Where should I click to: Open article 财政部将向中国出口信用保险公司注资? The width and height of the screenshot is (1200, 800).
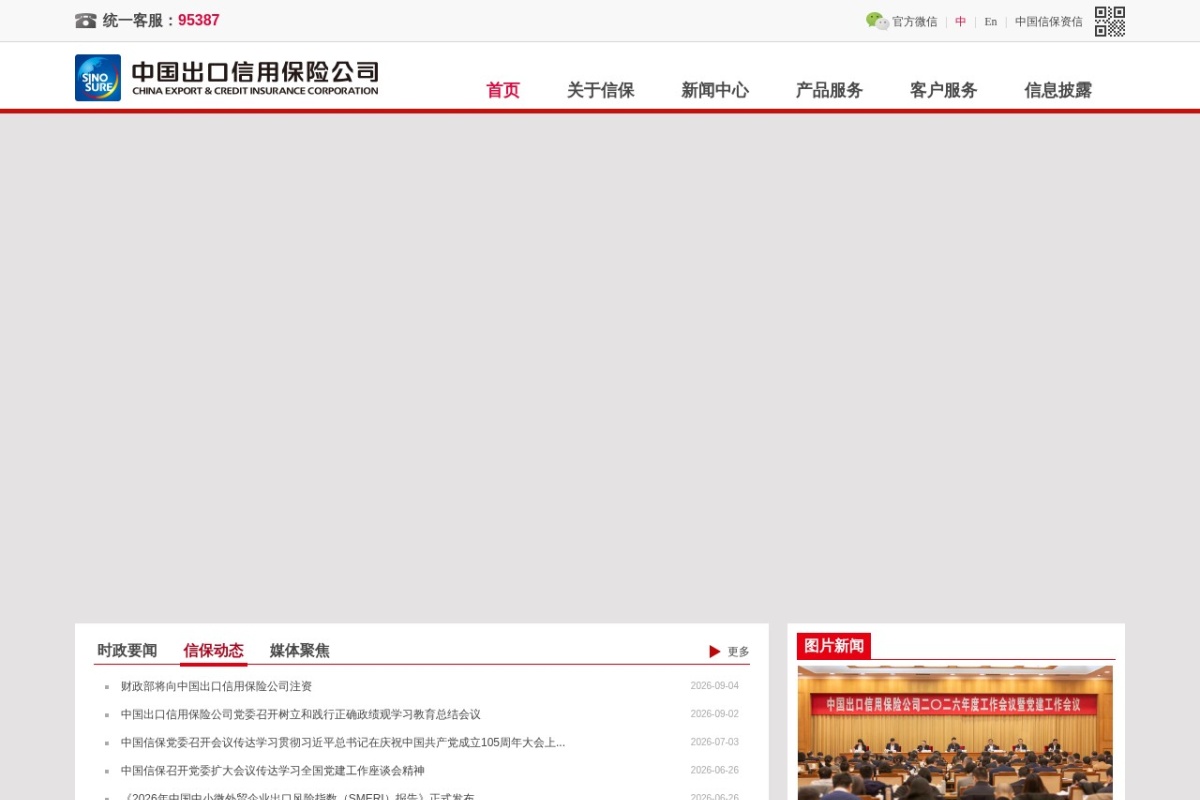coord(216,686)
